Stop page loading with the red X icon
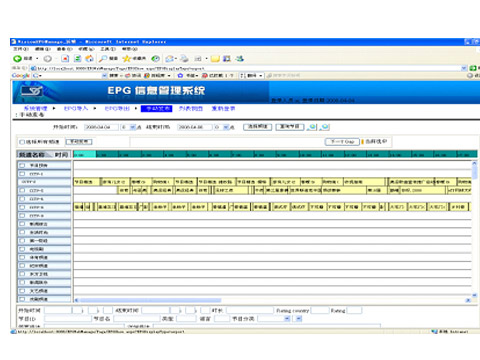The height and width of the screenshot is (360, 480). coord(65,59)
